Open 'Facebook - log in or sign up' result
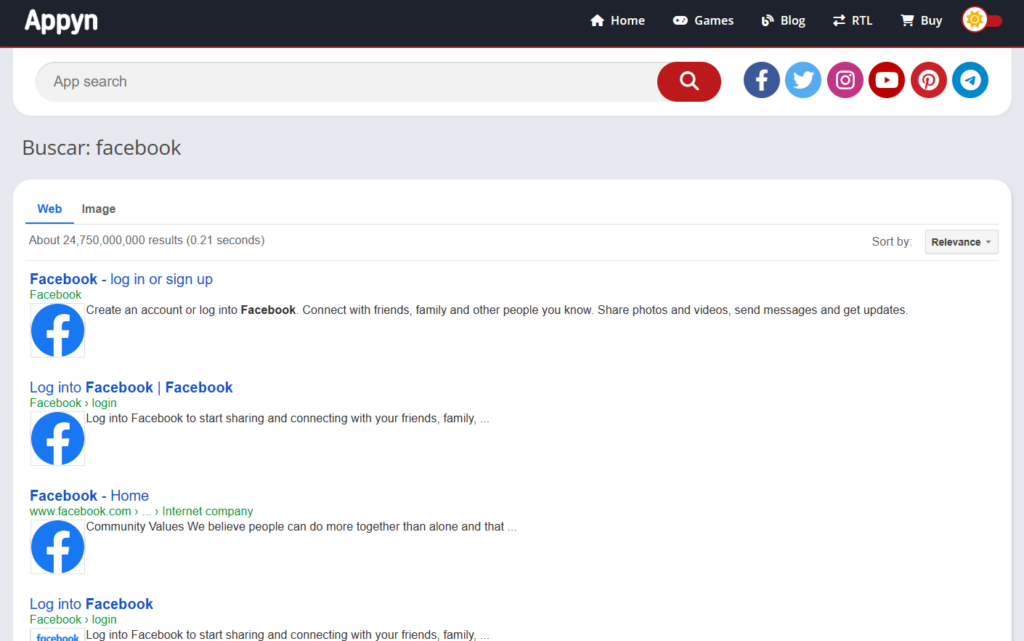Image resolution: width=1024 pixels, height=641 pixels. click(120, 279)
